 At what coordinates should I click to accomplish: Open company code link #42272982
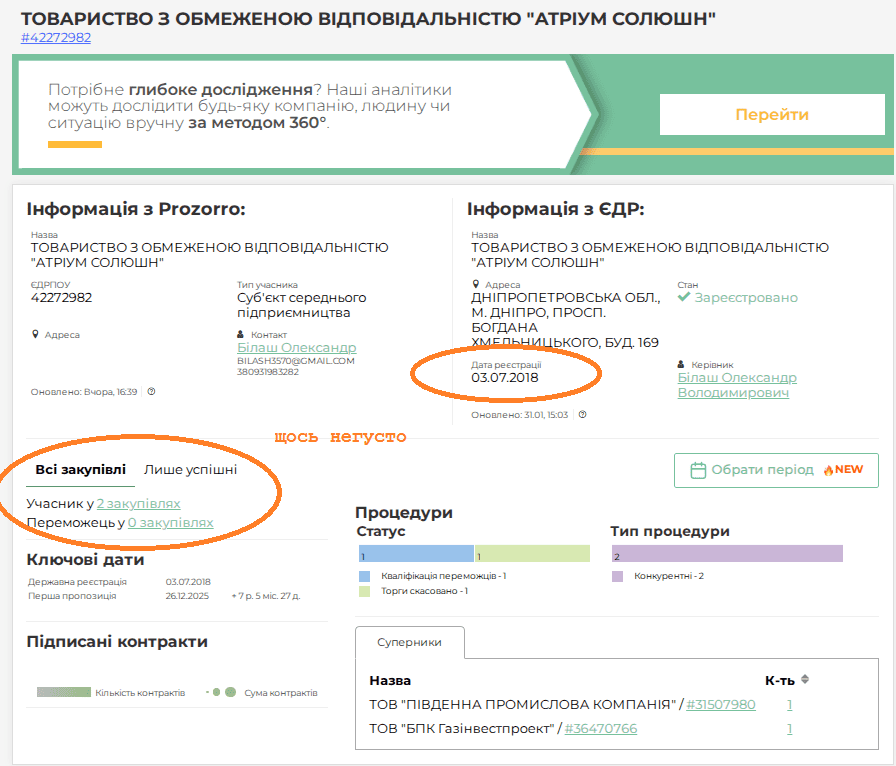[56, 38]
